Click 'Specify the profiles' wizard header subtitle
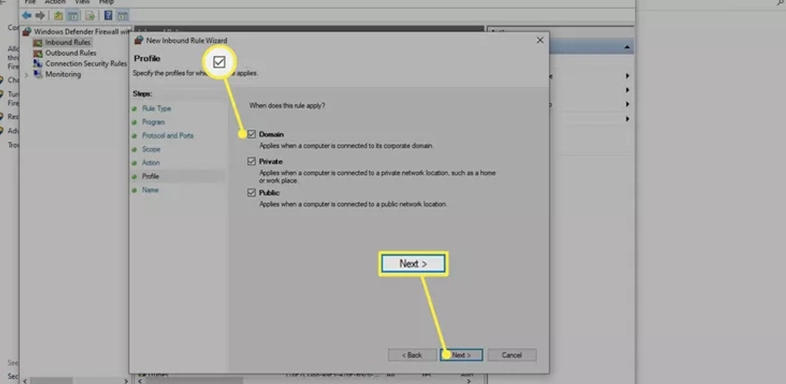Image resolution: width=786 pixels, height=384 pixels. pos(195,74)
